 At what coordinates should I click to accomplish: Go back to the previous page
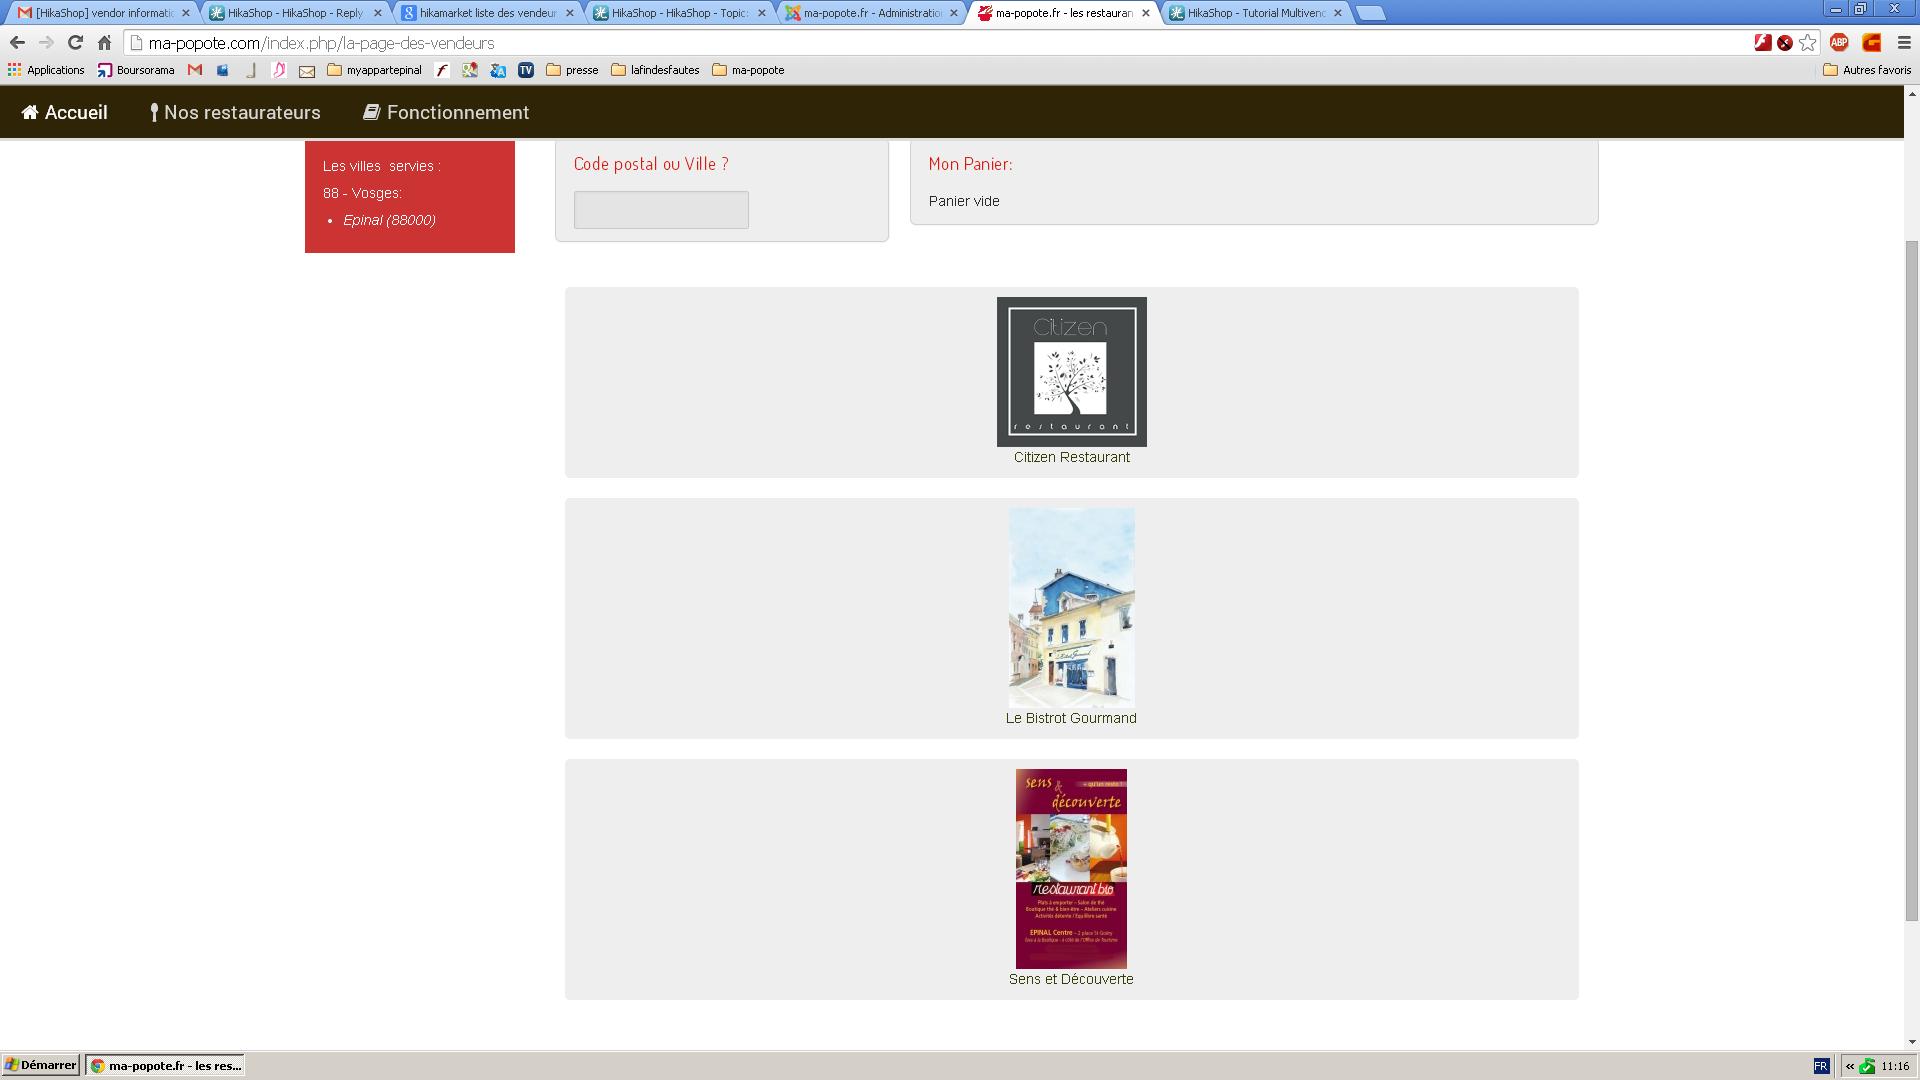pos(17,43)
